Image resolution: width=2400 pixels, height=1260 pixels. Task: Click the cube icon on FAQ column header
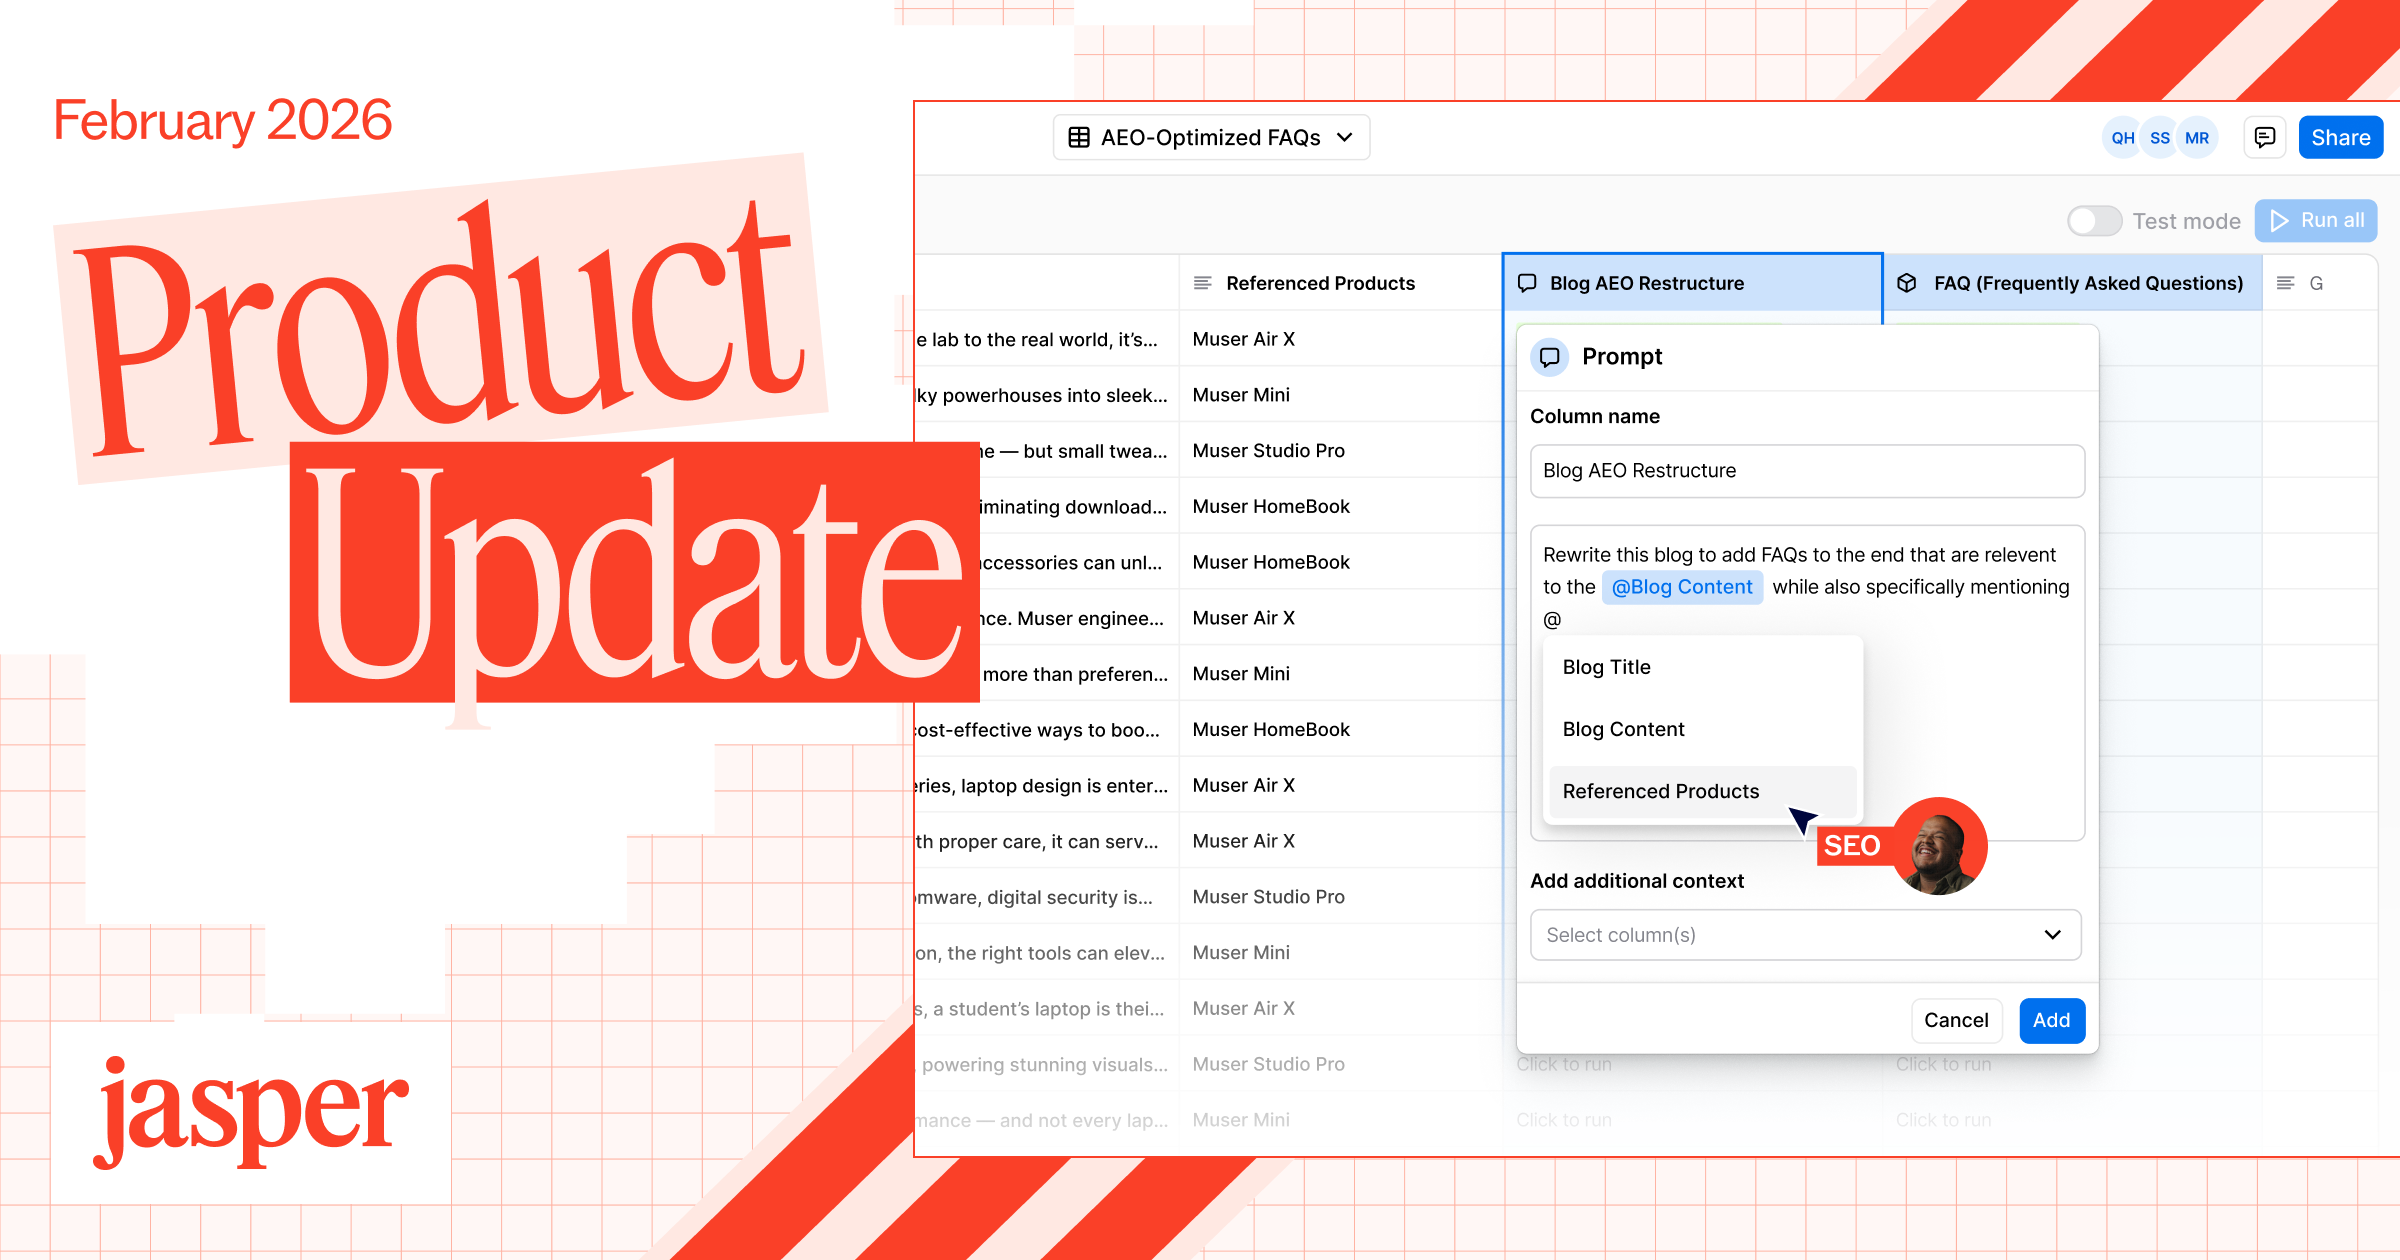(x=1907, y=283)
